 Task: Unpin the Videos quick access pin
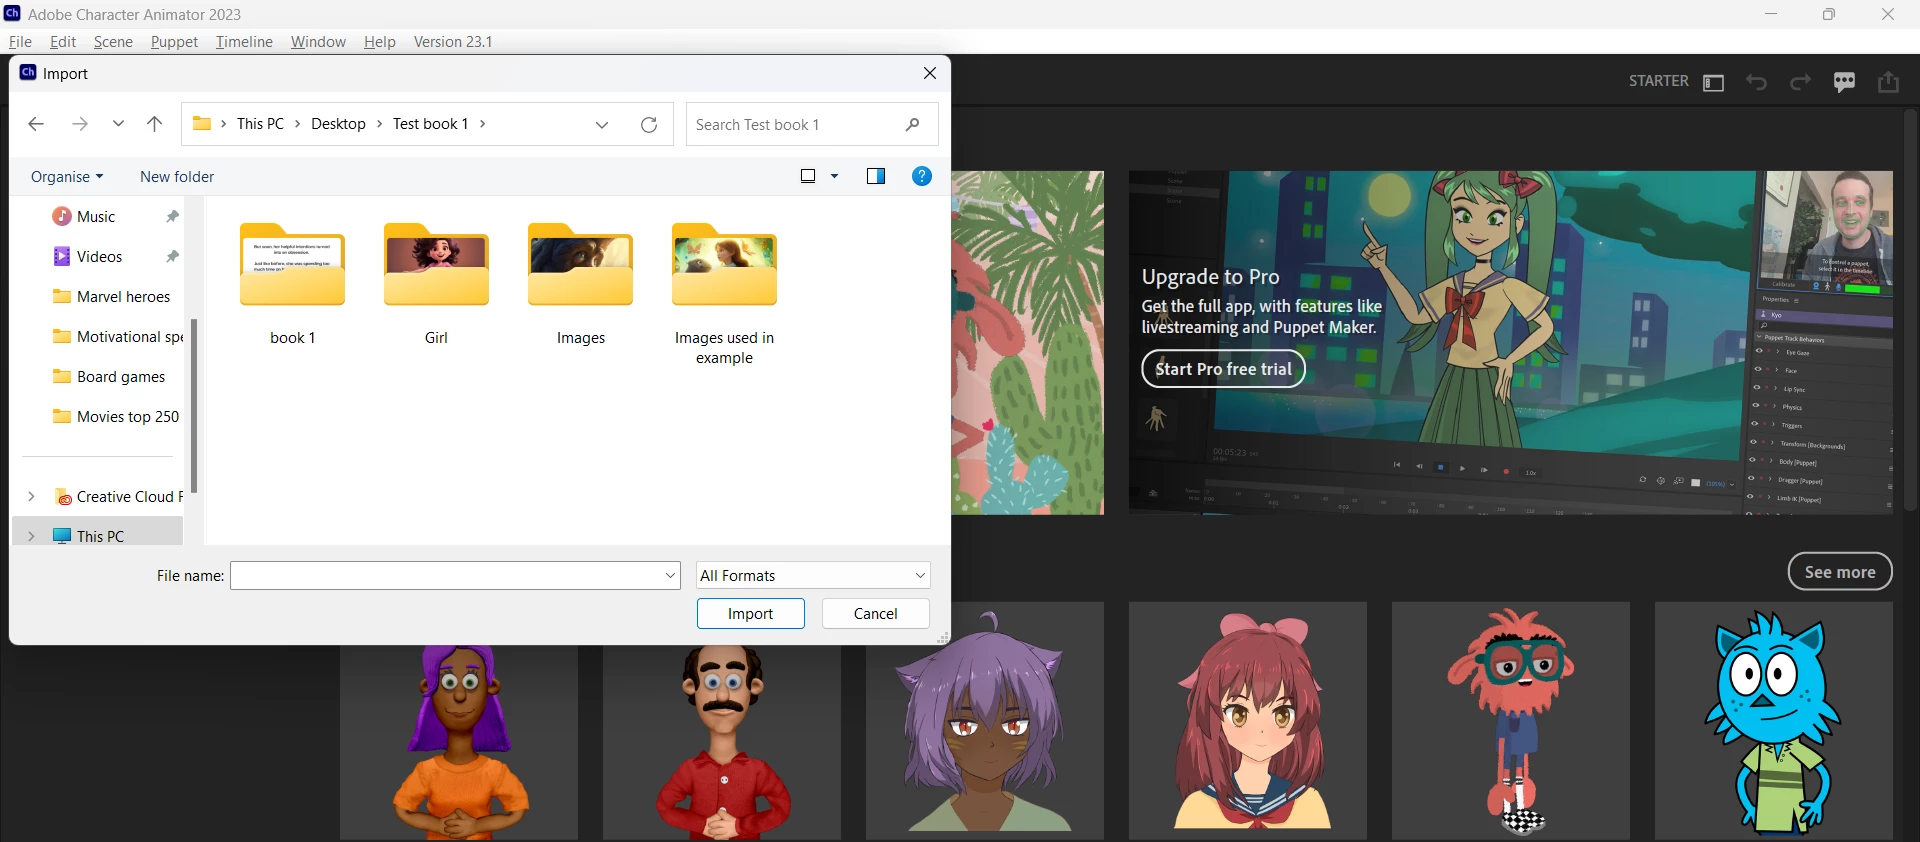(x=172, y=256)
